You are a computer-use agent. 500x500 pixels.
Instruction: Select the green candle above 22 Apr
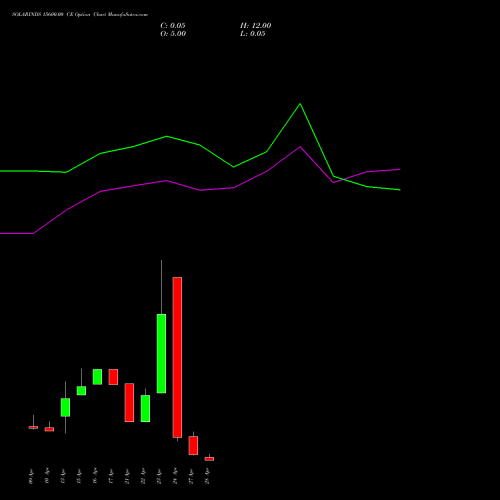[145, 409]
